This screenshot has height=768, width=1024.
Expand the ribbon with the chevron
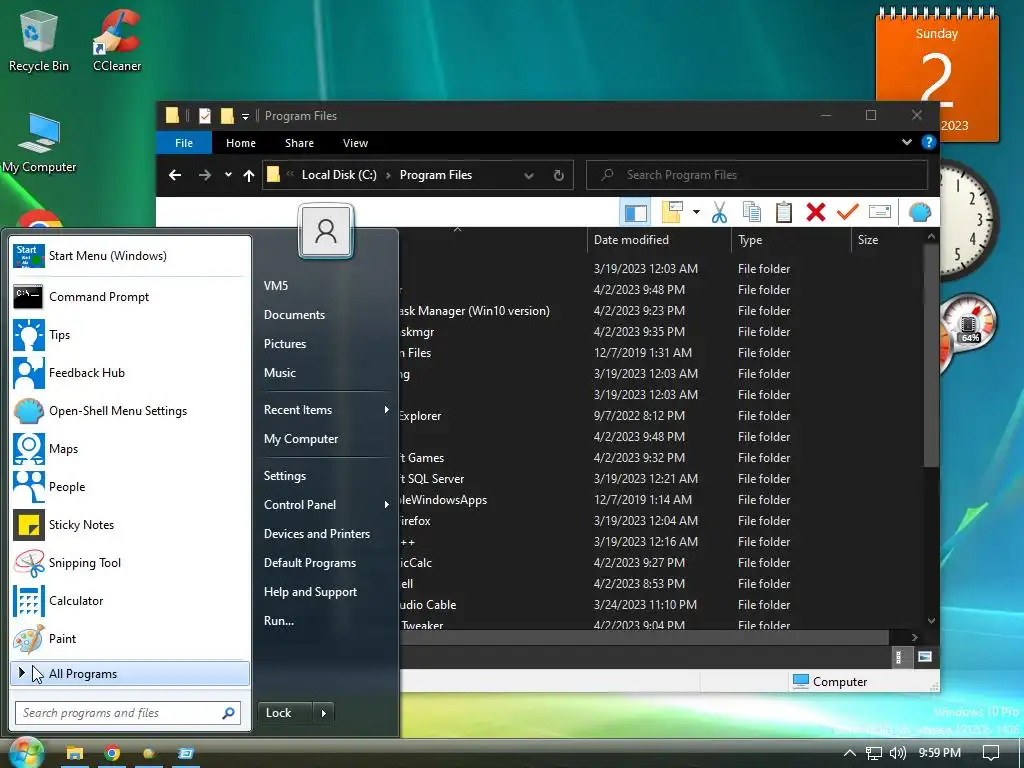coord(906,142)
